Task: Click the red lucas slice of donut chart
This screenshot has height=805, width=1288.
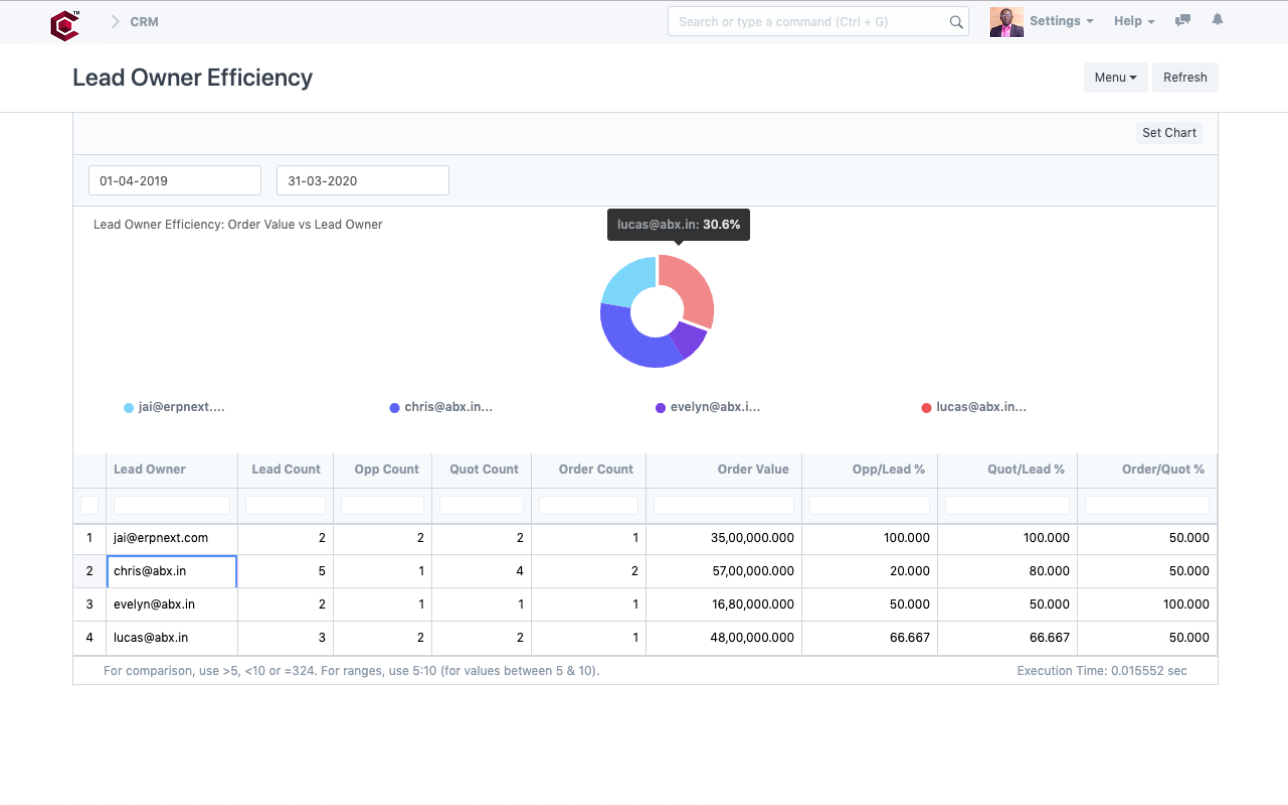Action: [x=692, y=288]
